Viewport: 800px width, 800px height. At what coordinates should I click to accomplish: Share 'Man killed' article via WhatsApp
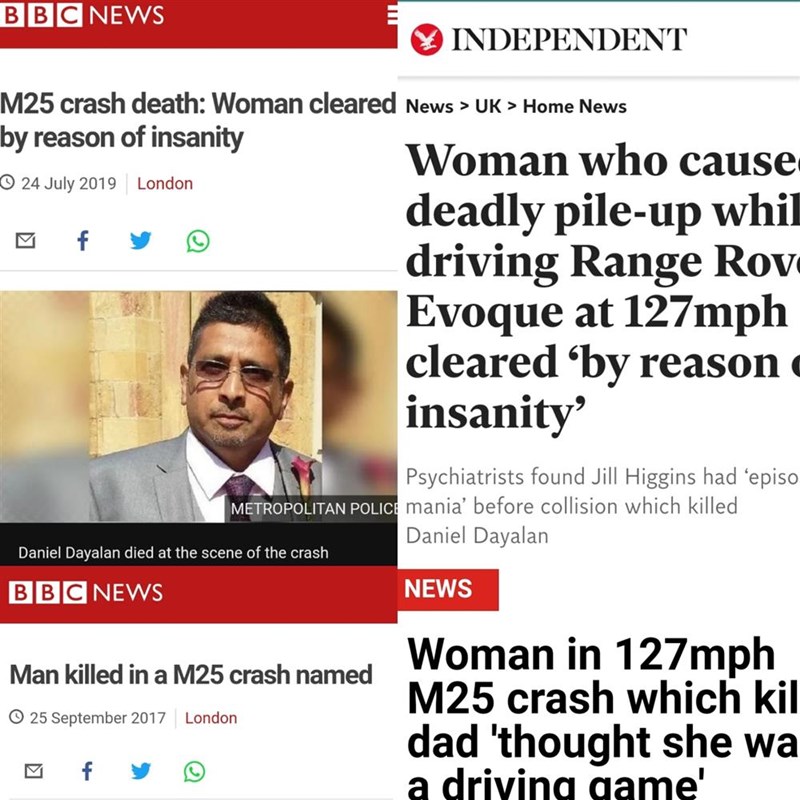coord(195,771)
